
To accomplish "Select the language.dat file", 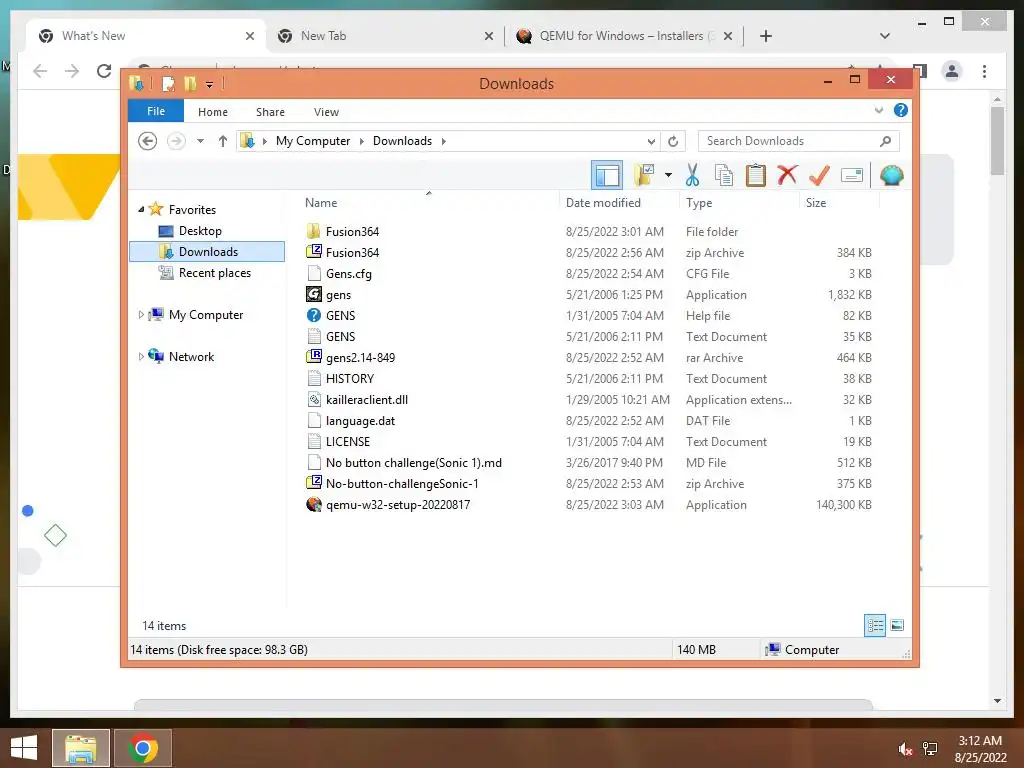I will [x=360, y=421].
